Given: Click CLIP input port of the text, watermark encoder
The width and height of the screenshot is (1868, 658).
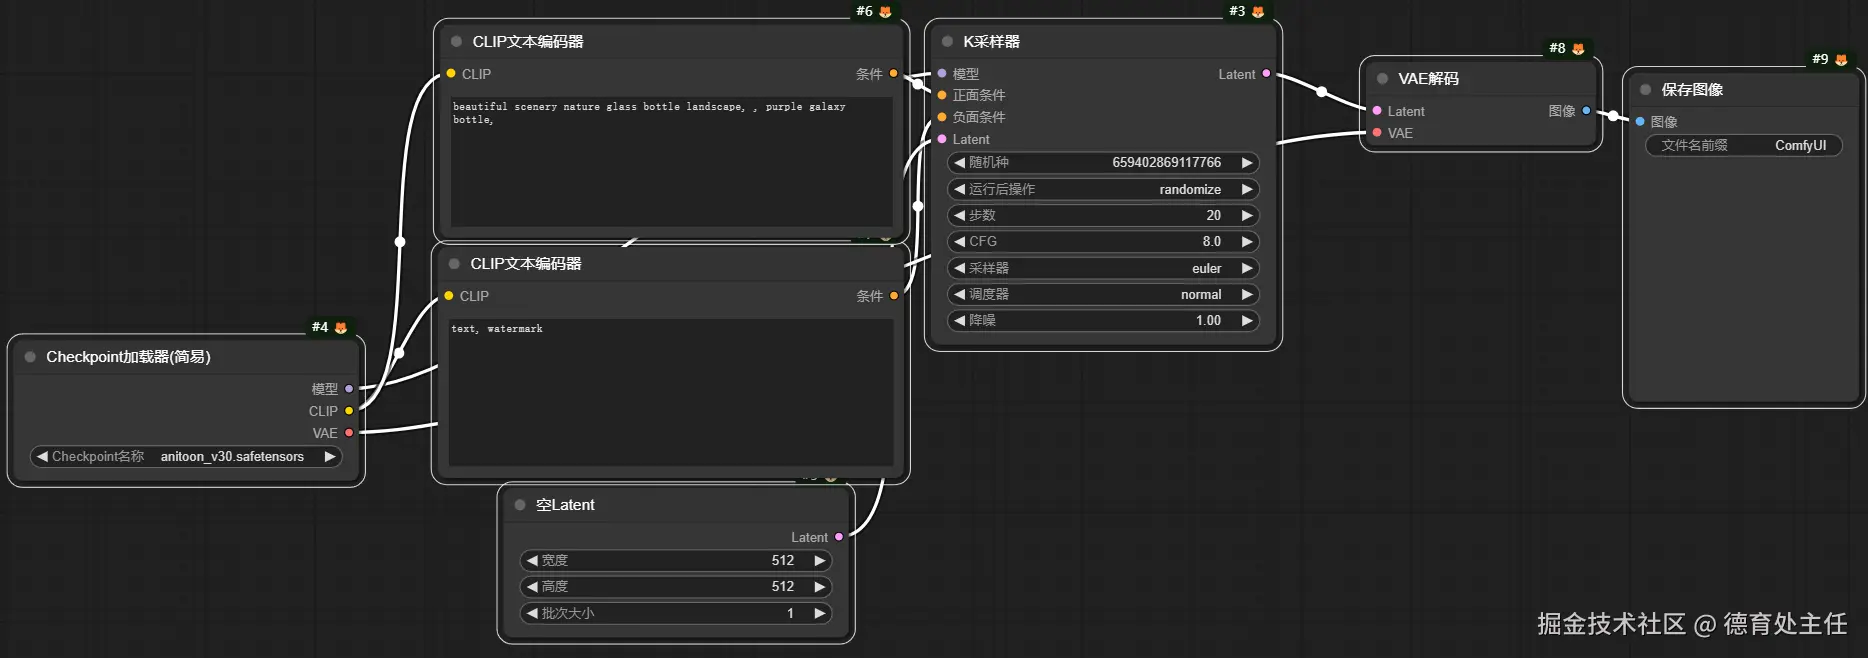Looking at the screenshot, I should tap(449, 296).
